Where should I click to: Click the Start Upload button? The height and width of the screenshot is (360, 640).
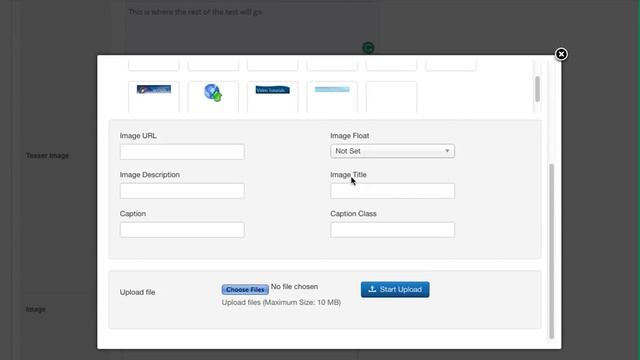(x=395, y=289)
